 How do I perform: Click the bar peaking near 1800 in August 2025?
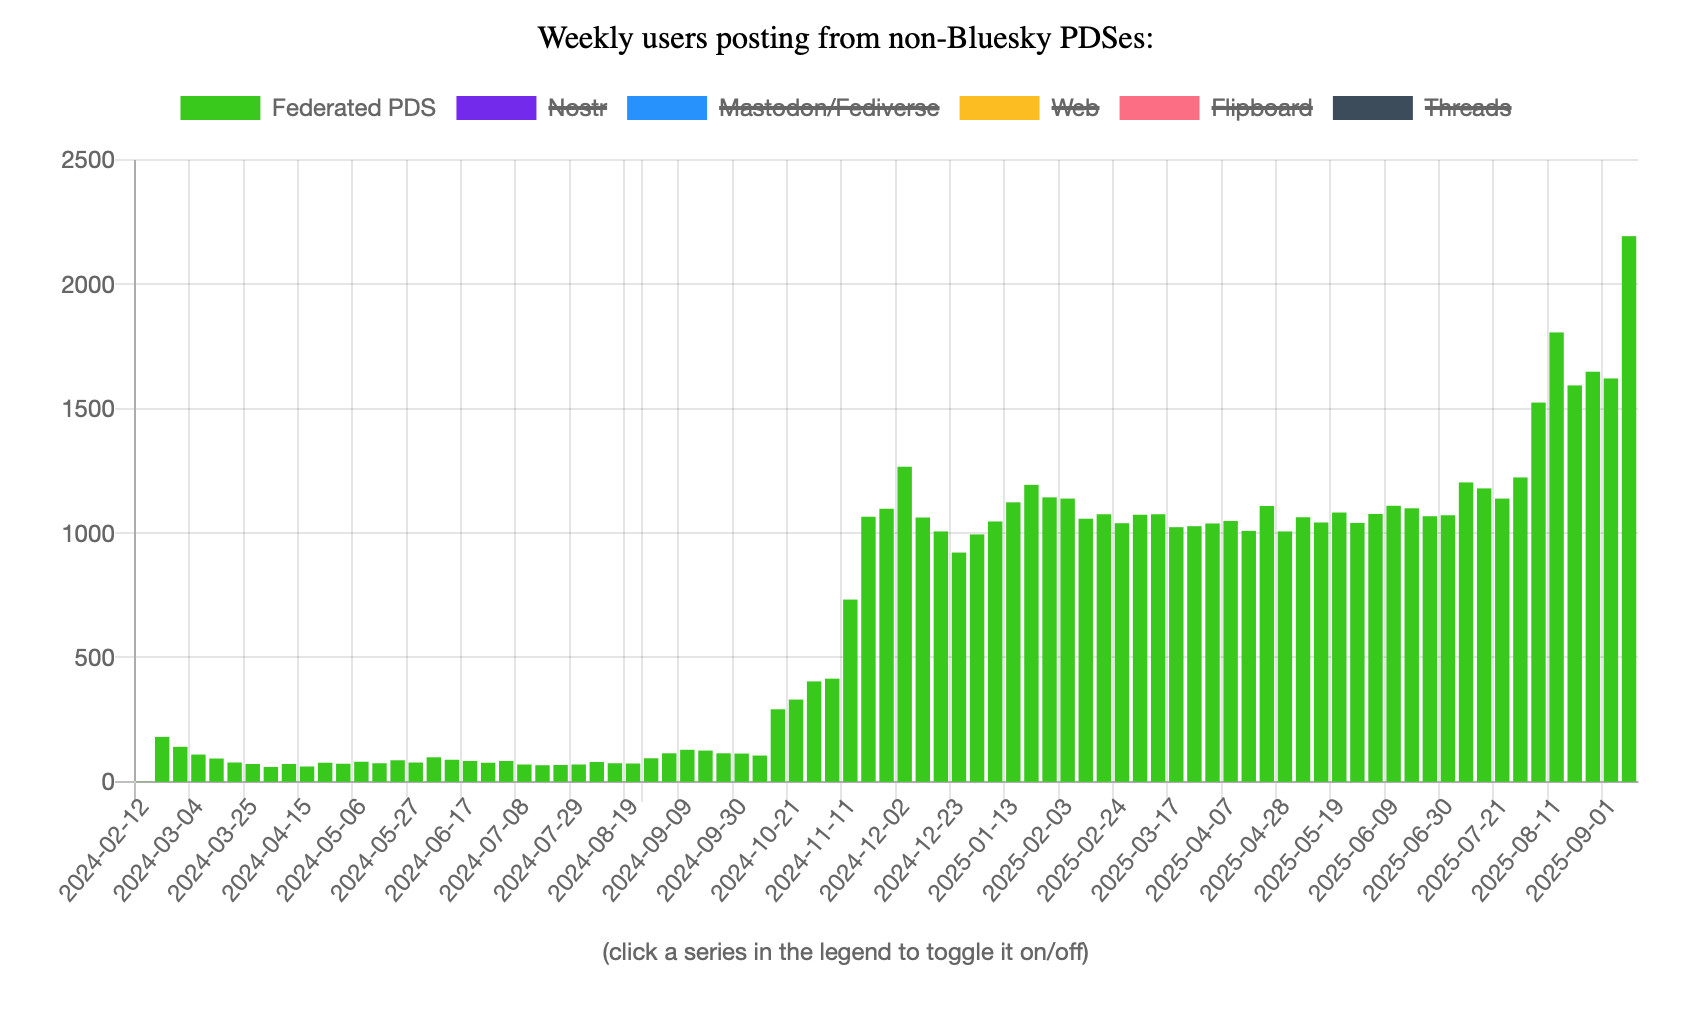tap(1556, 556)
